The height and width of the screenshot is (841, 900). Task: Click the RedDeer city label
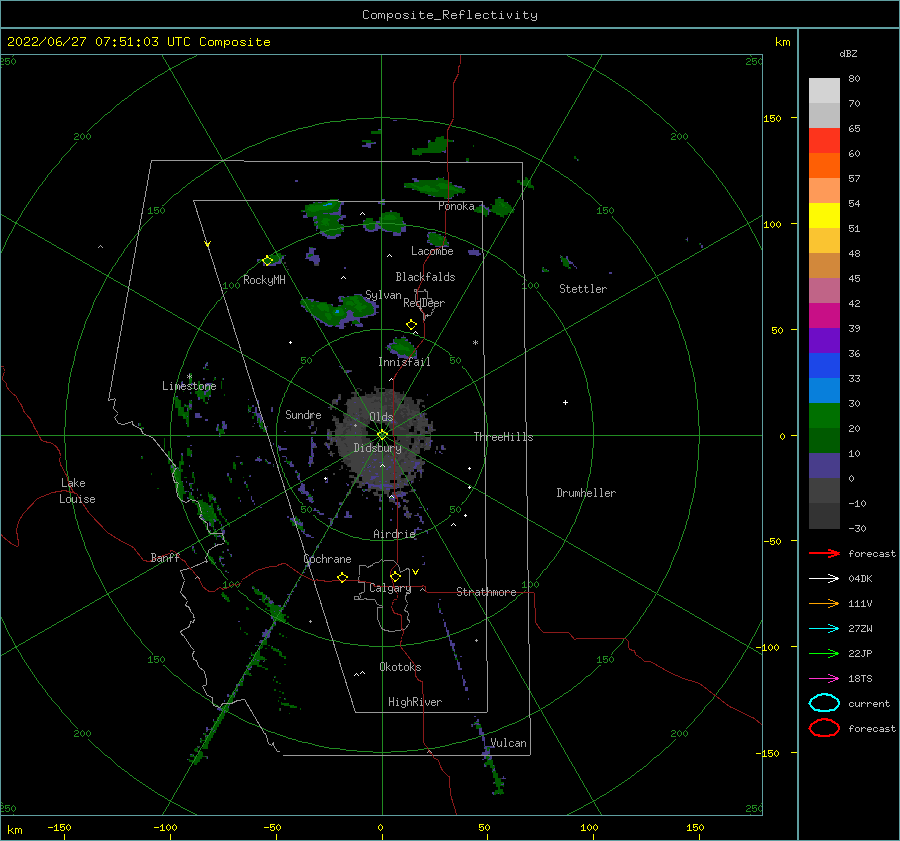[x=424, y=303]
